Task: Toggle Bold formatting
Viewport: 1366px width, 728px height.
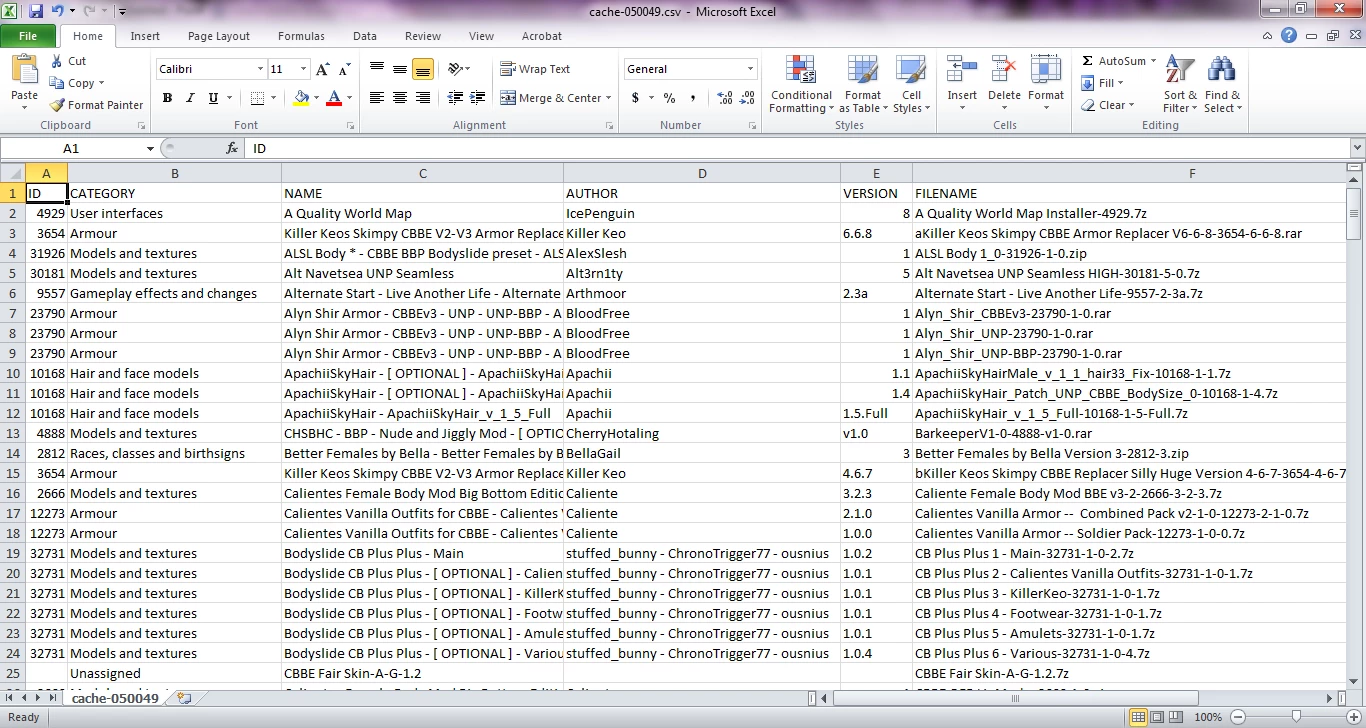Action: click(x=167, y=98)
